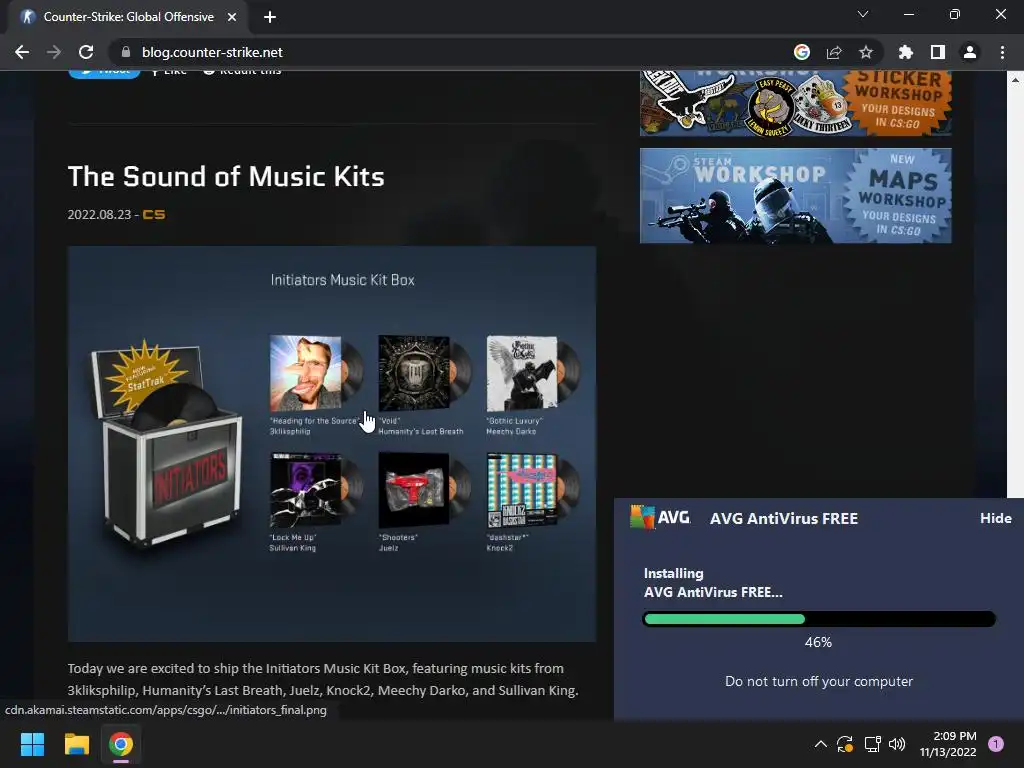Open File Explorer from taskbar
The image size is (1024, 768).
tap(76, 744)
